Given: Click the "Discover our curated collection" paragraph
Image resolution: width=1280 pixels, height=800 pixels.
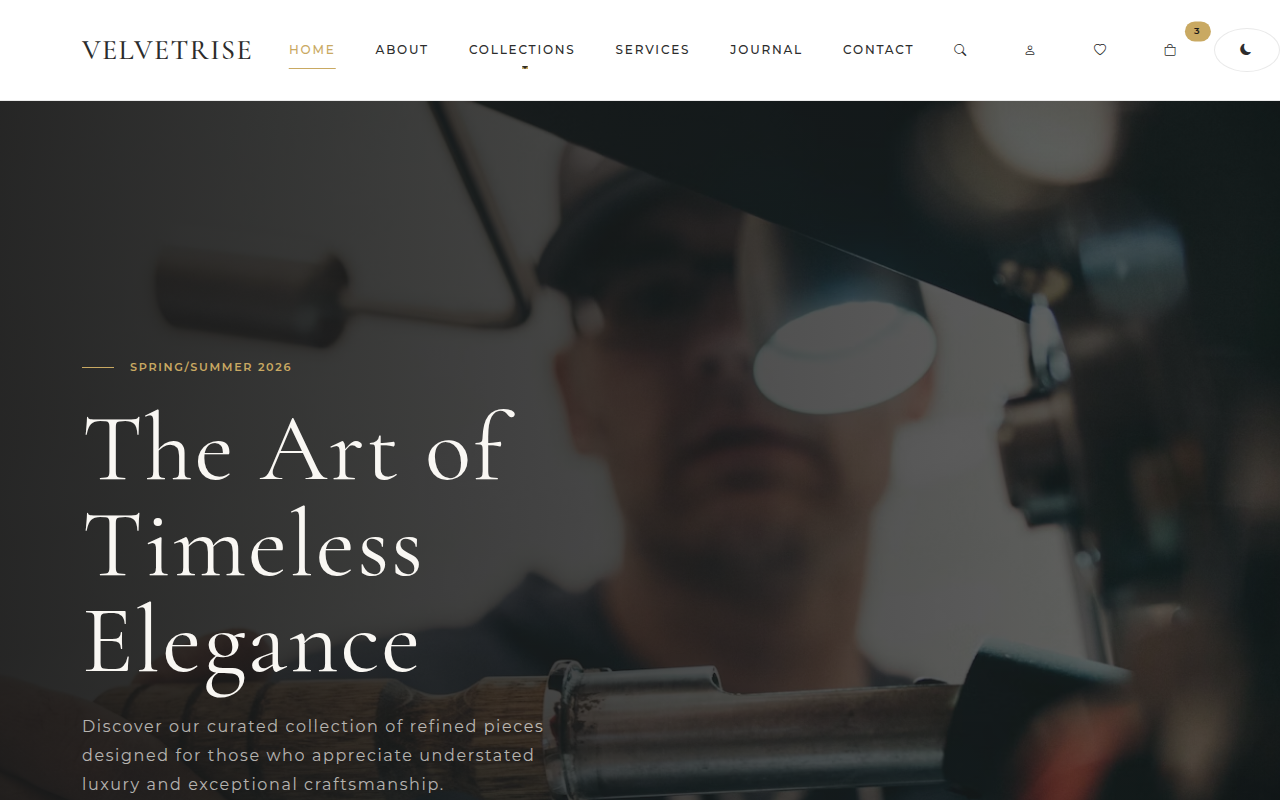Looking at the screenshot, I should 313,755.
